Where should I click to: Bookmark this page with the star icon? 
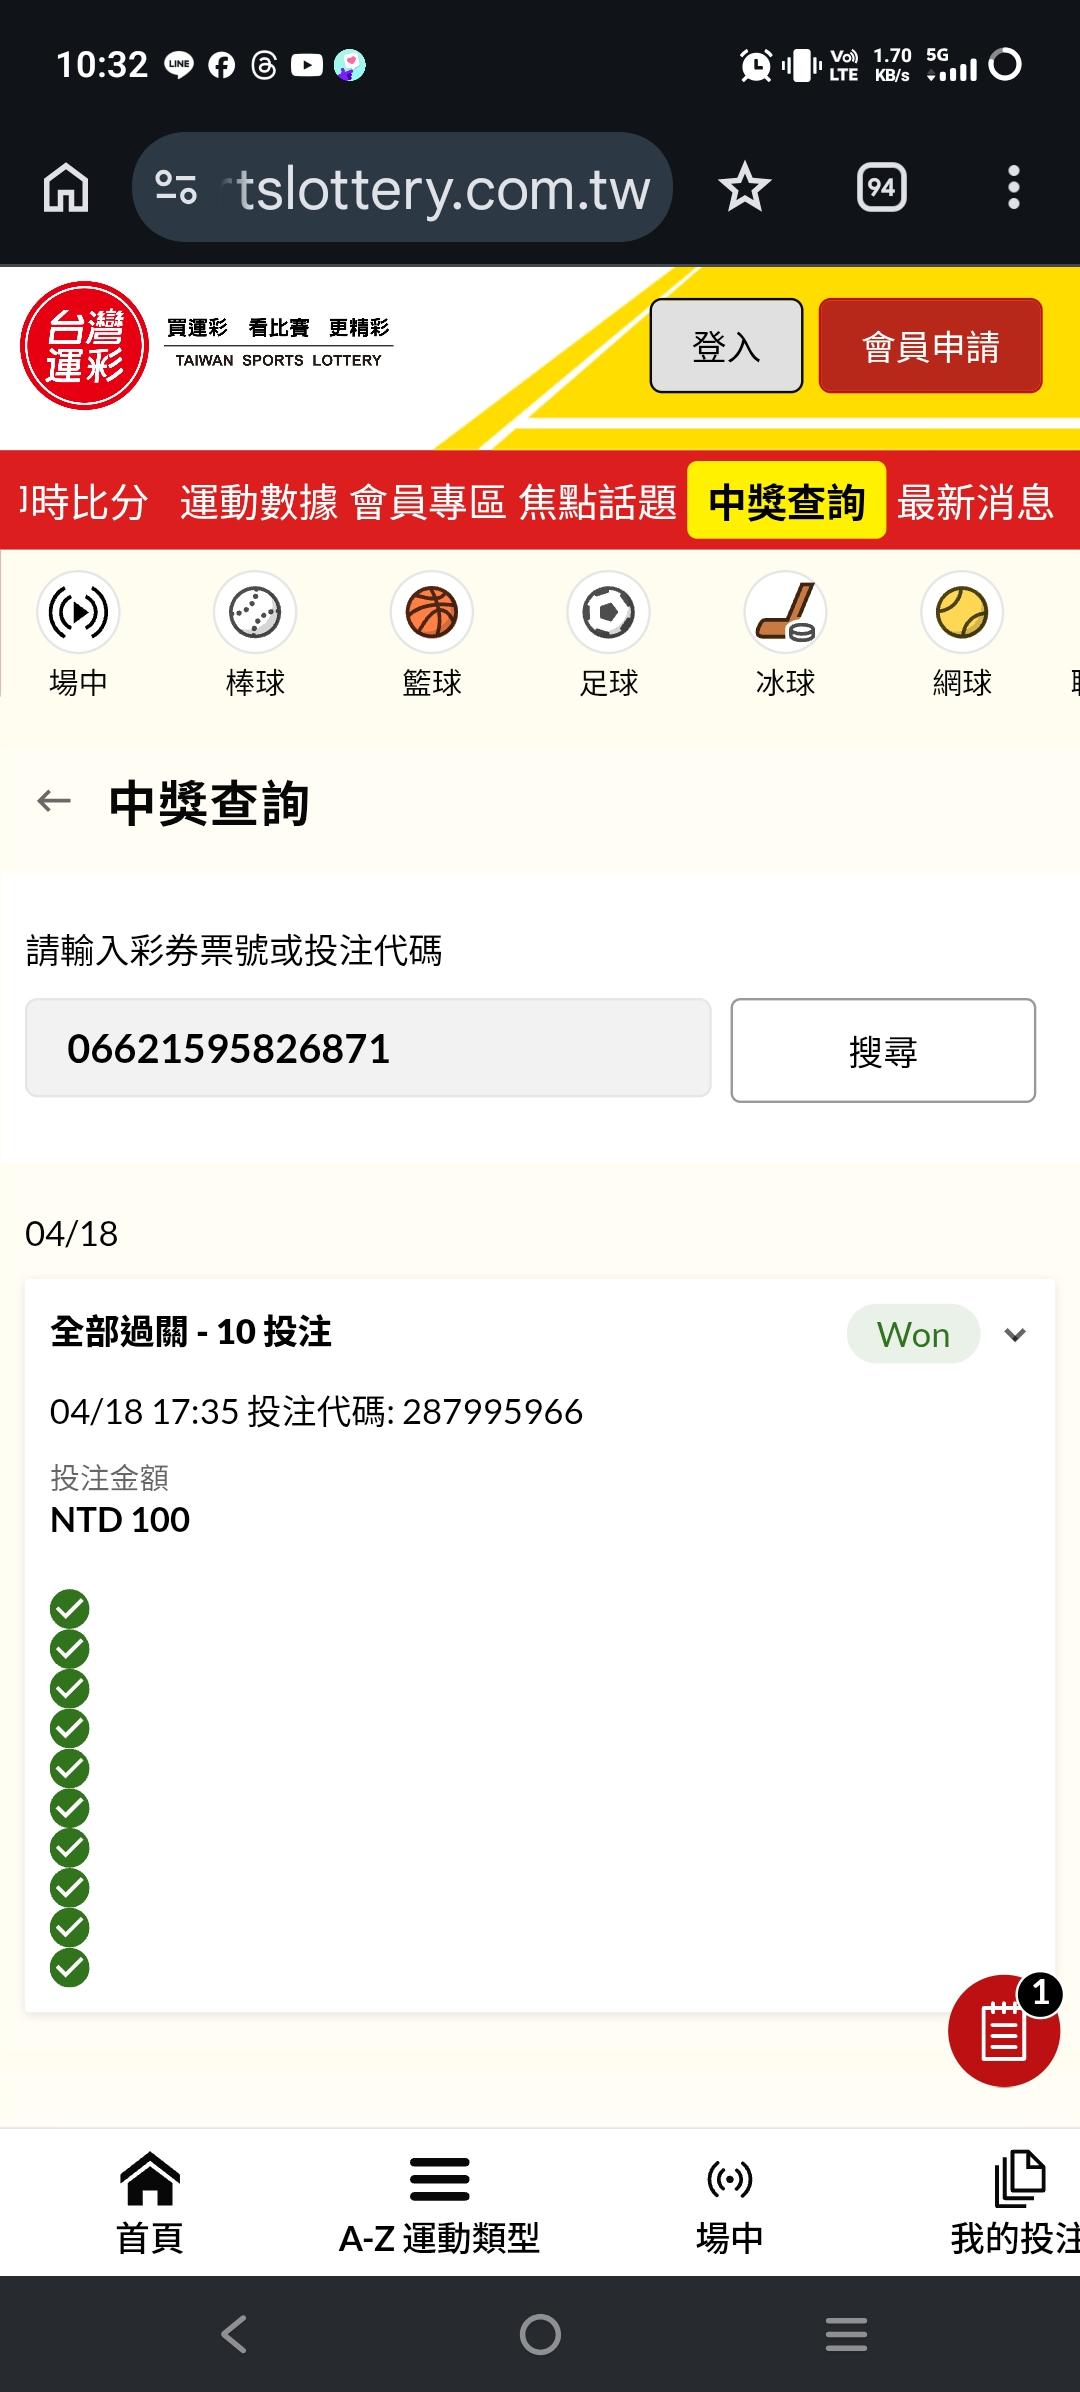(745, 188)
